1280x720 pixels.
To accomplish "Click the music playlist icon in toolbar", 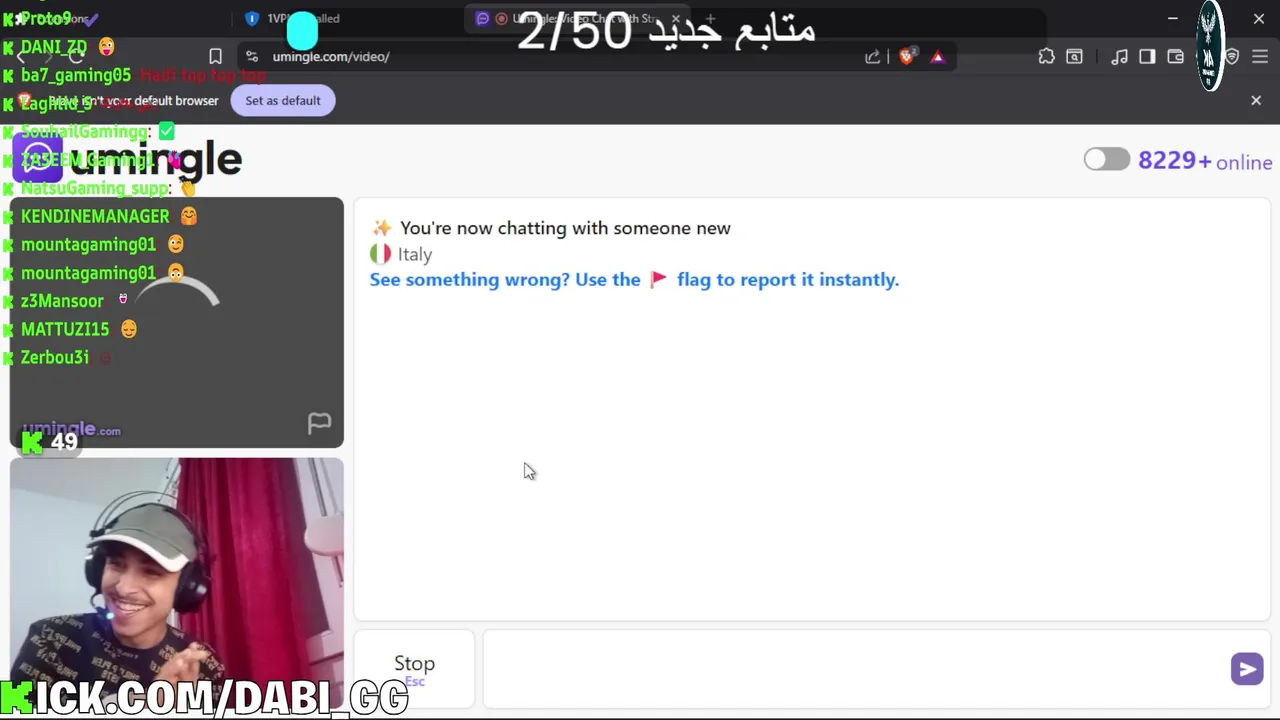I will pos(1120,57).
